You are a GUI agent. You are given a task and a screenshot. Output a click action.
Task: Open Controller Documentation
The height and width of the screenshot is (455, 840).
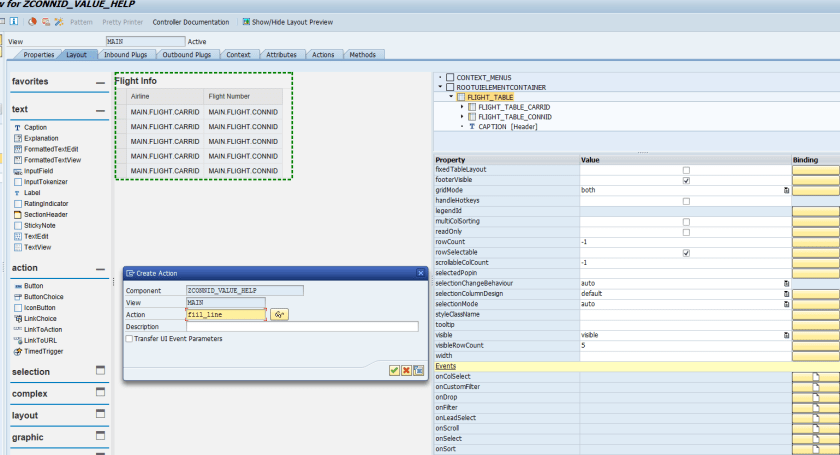click(x=190, y=21)
